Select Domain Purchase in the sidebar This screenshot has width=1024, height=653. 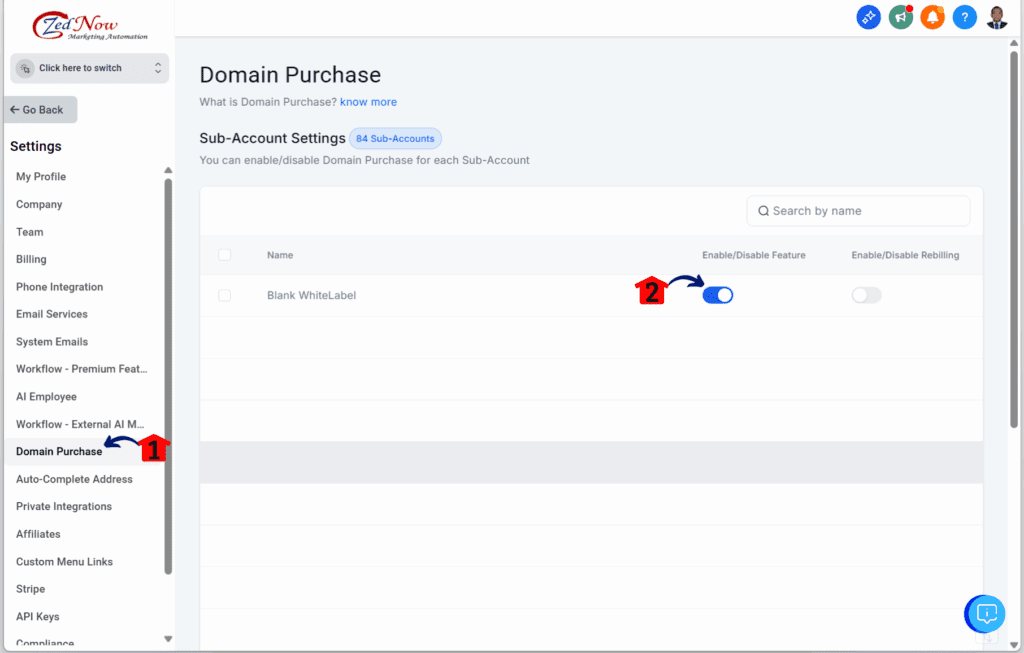[x=59, y=451]
